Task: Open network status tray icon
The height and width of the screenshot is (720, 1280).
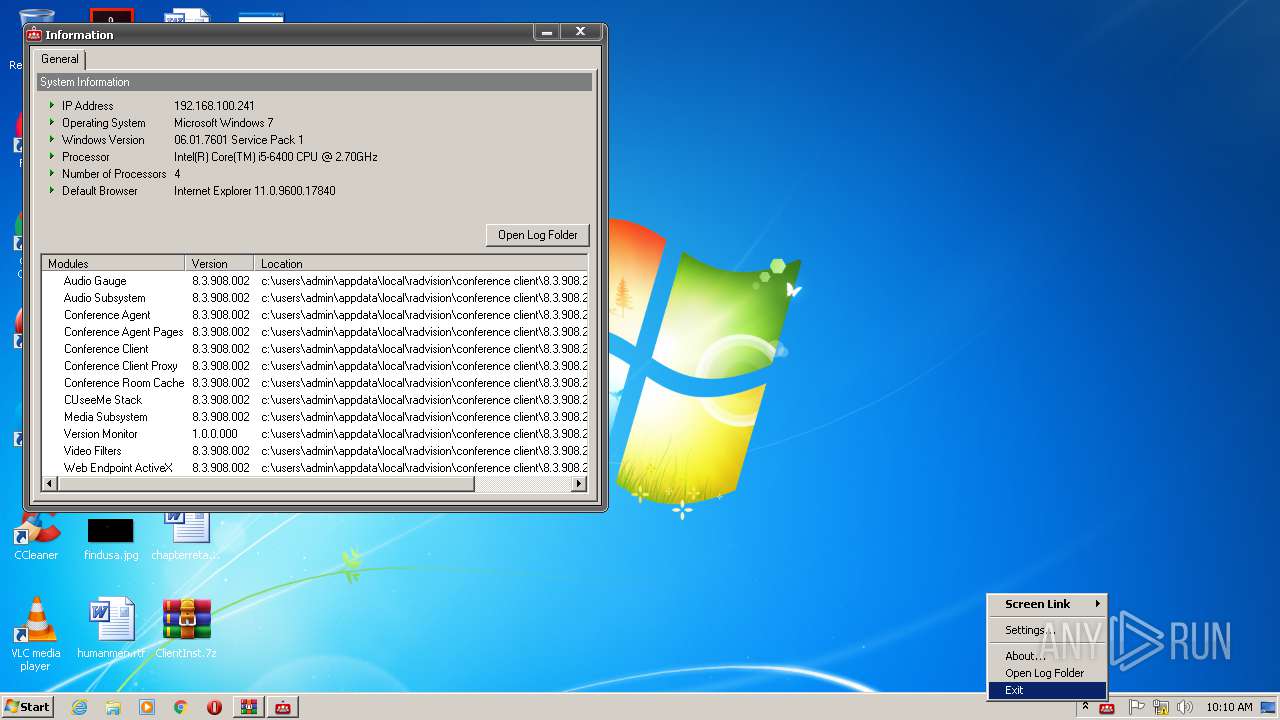Action: (1161, 707)
